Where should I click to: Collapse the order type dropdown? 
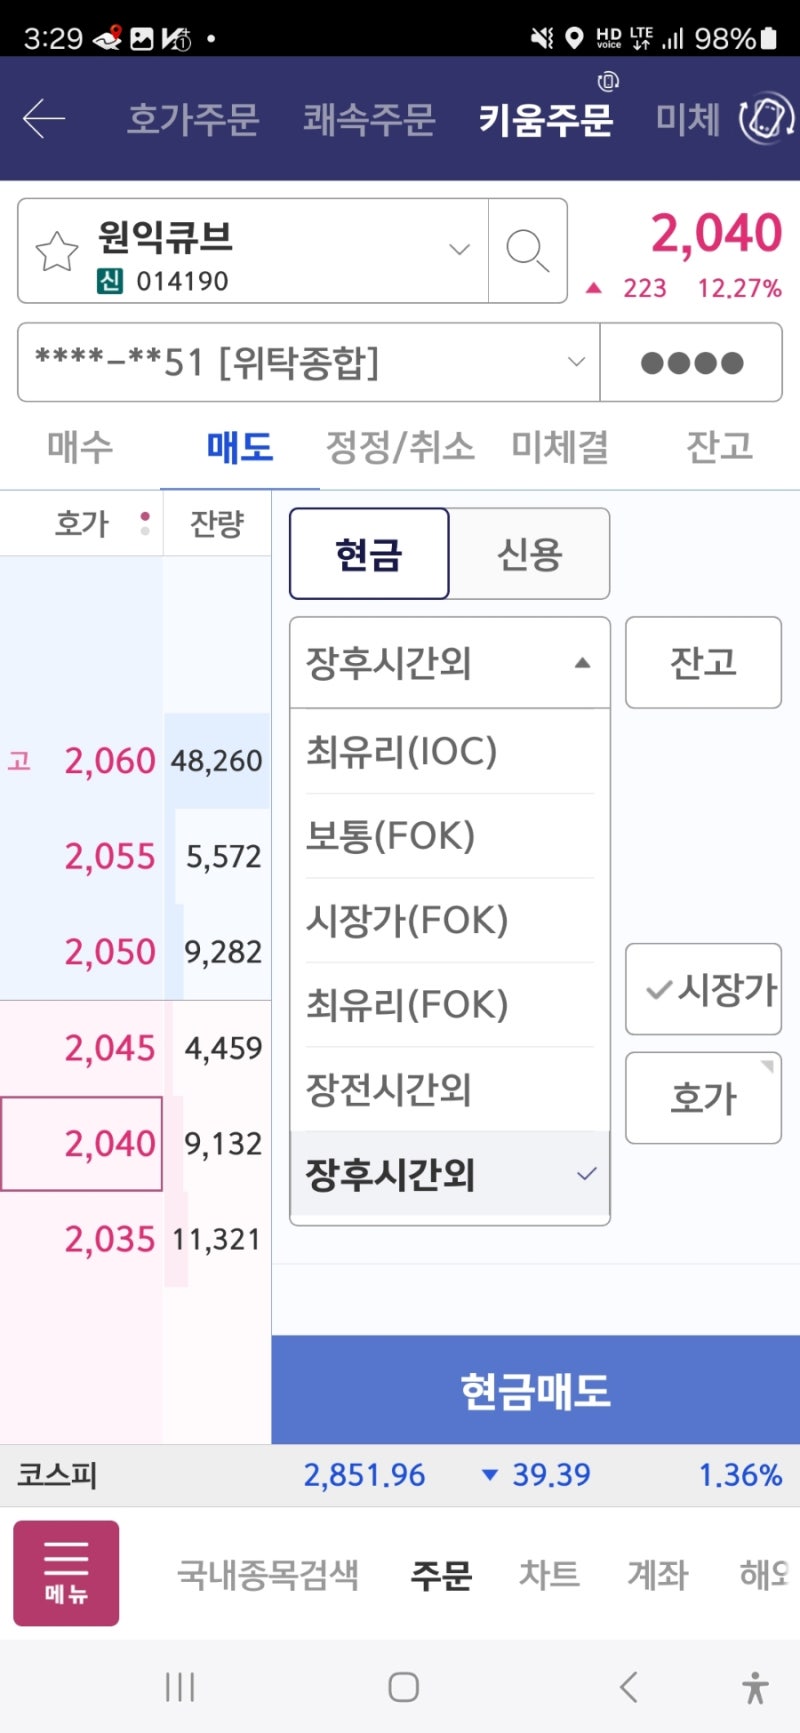click(583, 662)
